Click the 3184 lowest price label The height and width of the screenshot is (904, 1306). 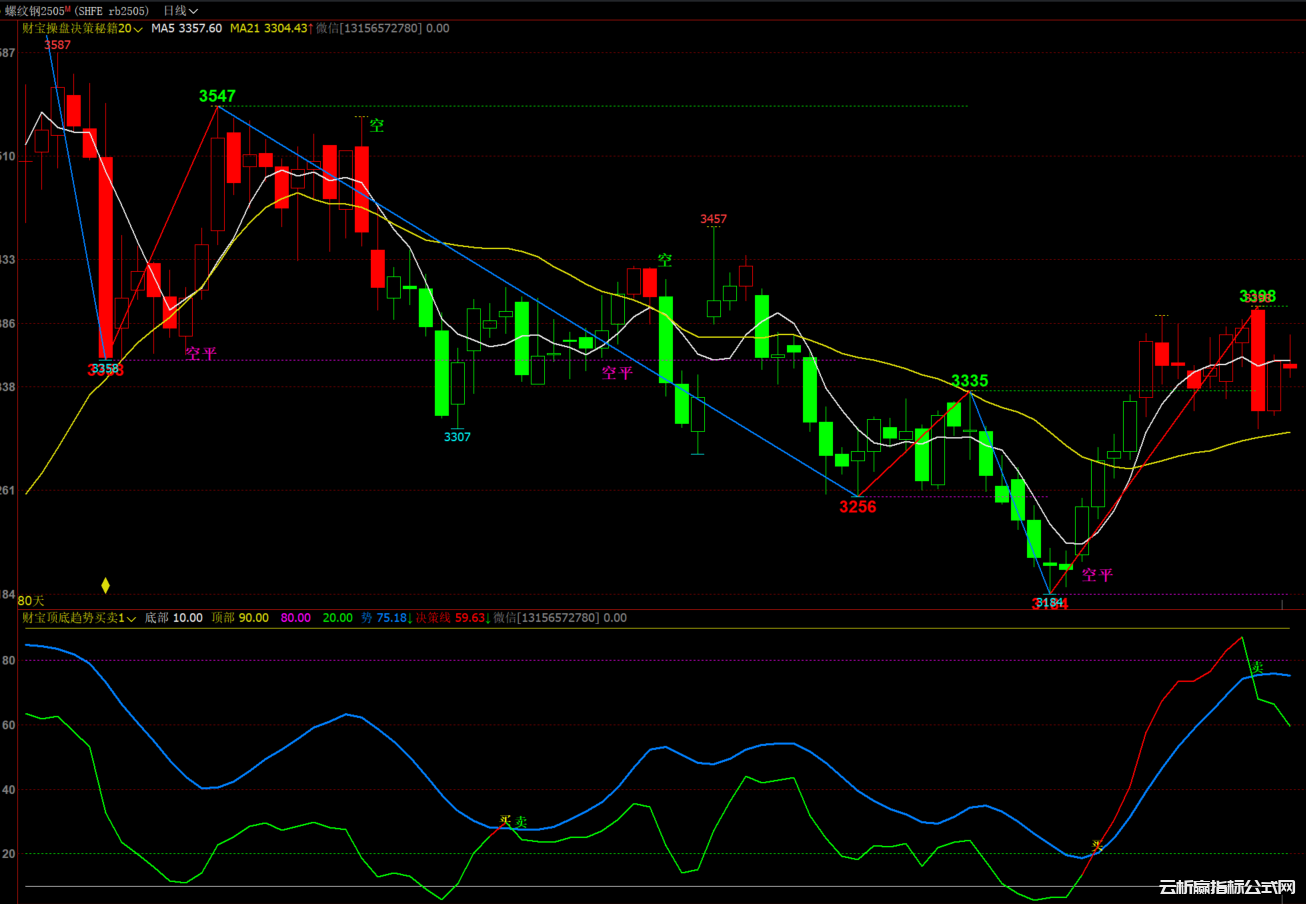point(1050,603)
